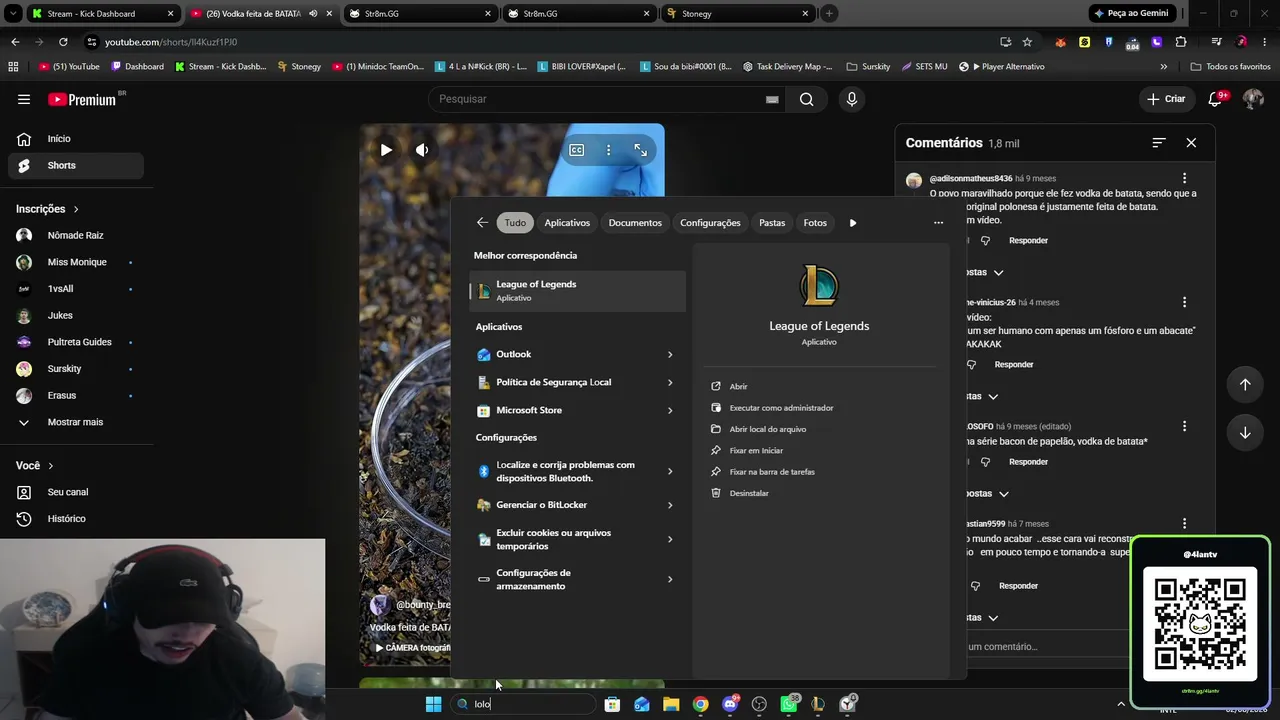The image size is (1280, 720).
Task: Expand Gerenciar o BitLocker chevron
Action: pos(670,506)
